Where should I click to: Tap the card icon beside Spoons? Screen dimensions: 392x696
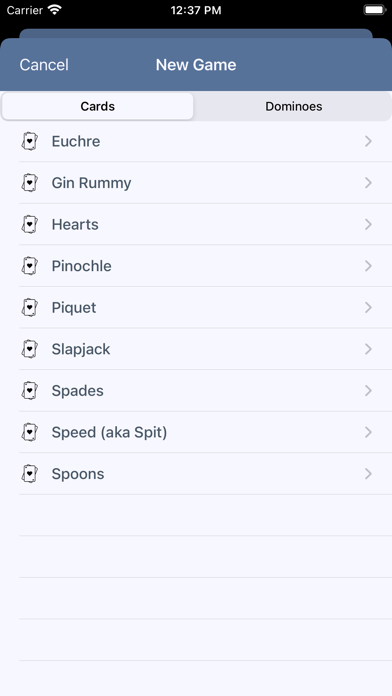pyautogui.click(x=29, y=474)
